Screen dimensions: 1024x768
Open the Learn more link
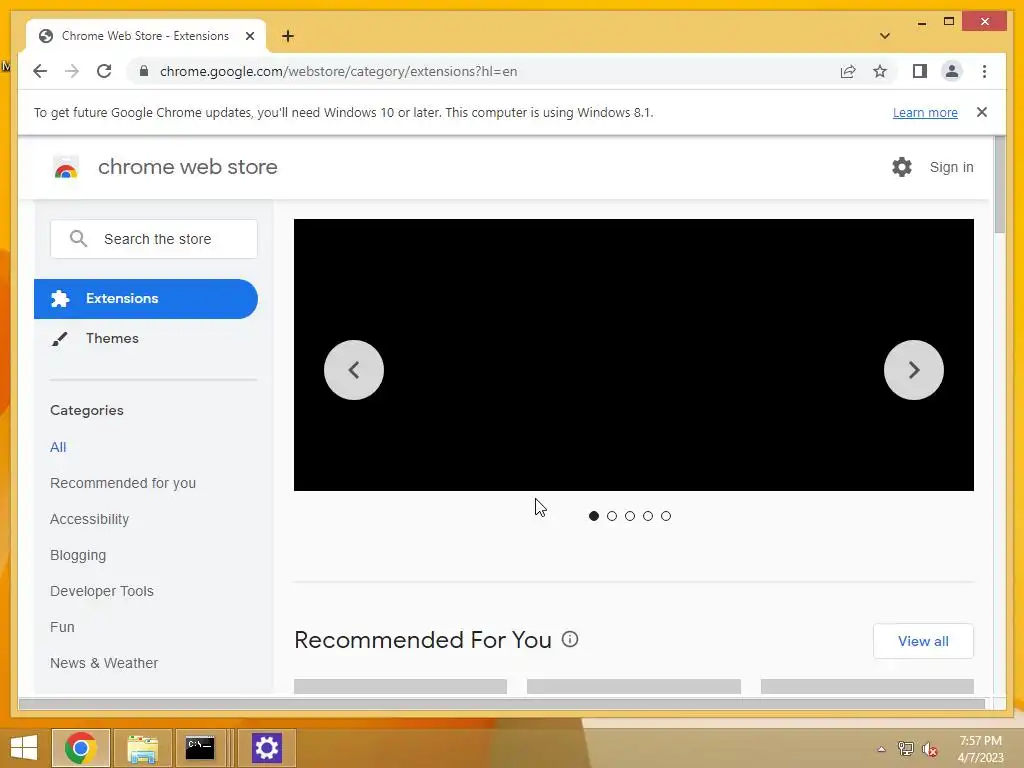click(925, 112)
